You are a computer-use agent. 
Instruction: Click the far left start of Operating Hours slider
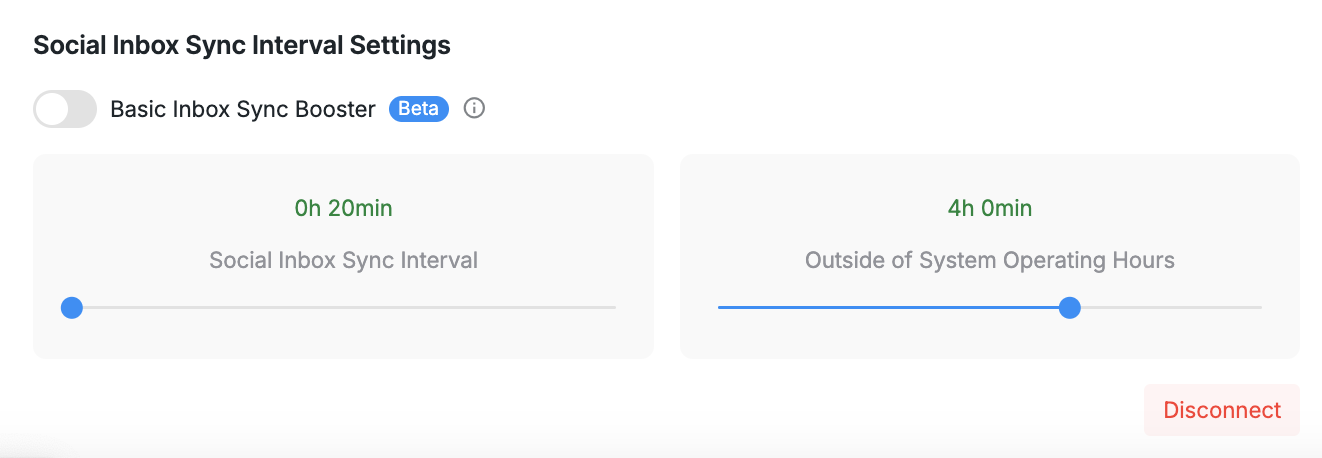tap(721, 308)
